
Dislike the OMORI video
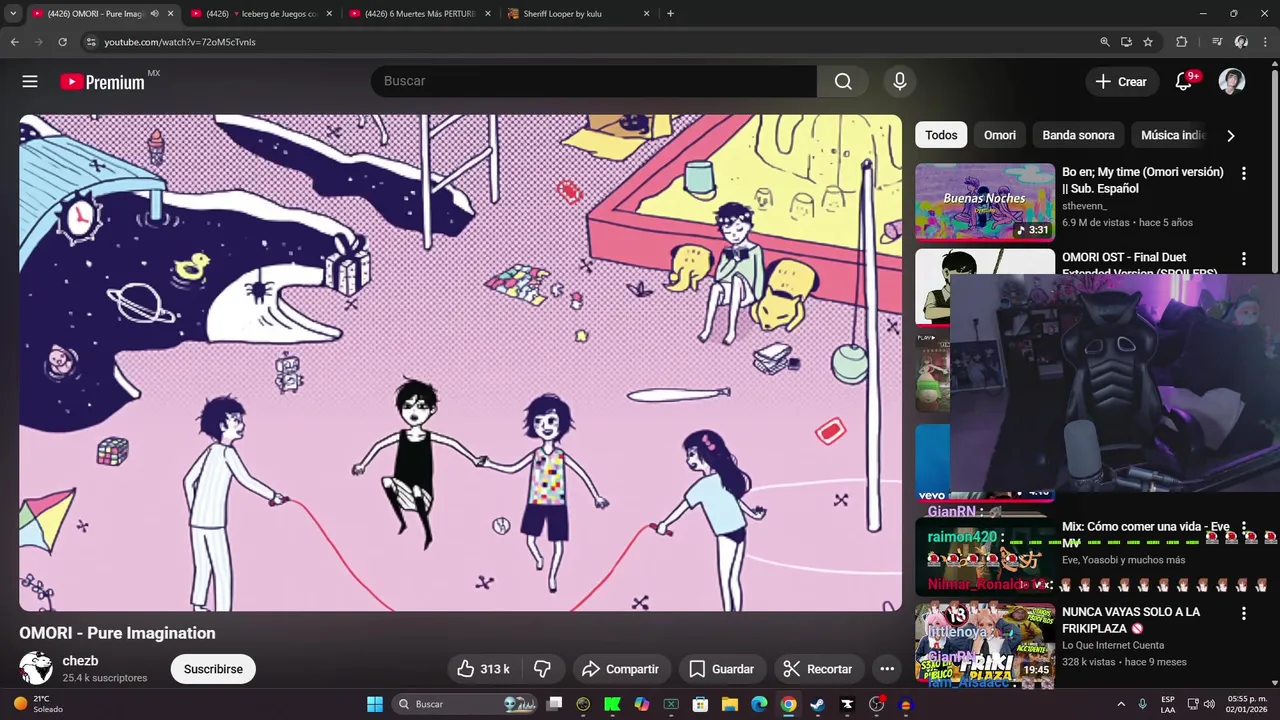543,669
